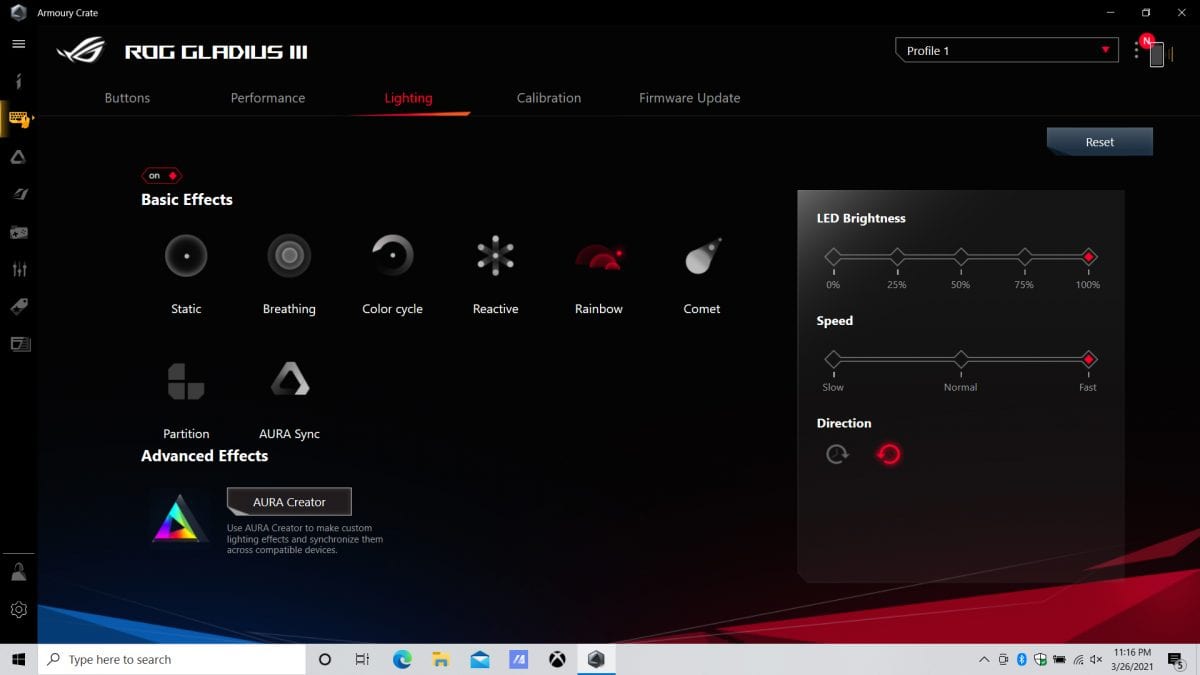The height and width of the screenshot is (675, 1200).
Task: Click the three-dot notification menu icon
Action: (1136, 50)
